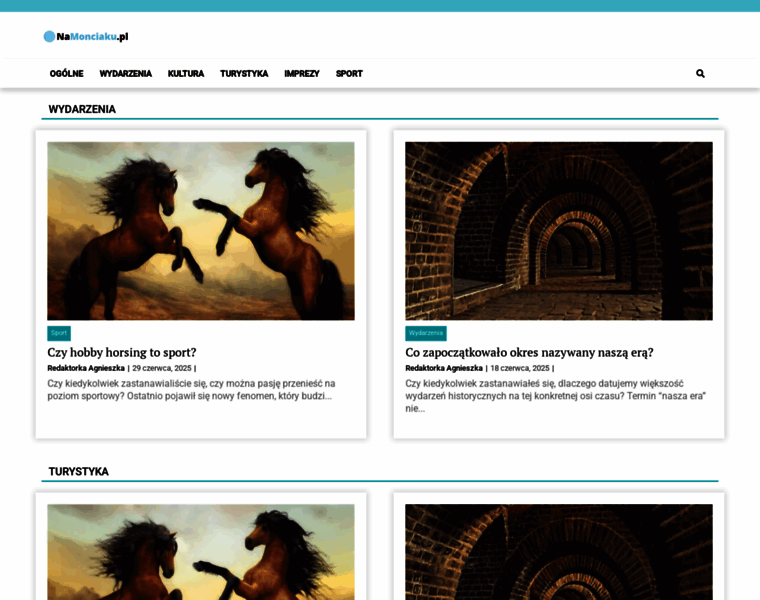This screenshot has height=600, width=760.
Task: Click the small Wydarzenia category tag
Action: coord(426,333)
